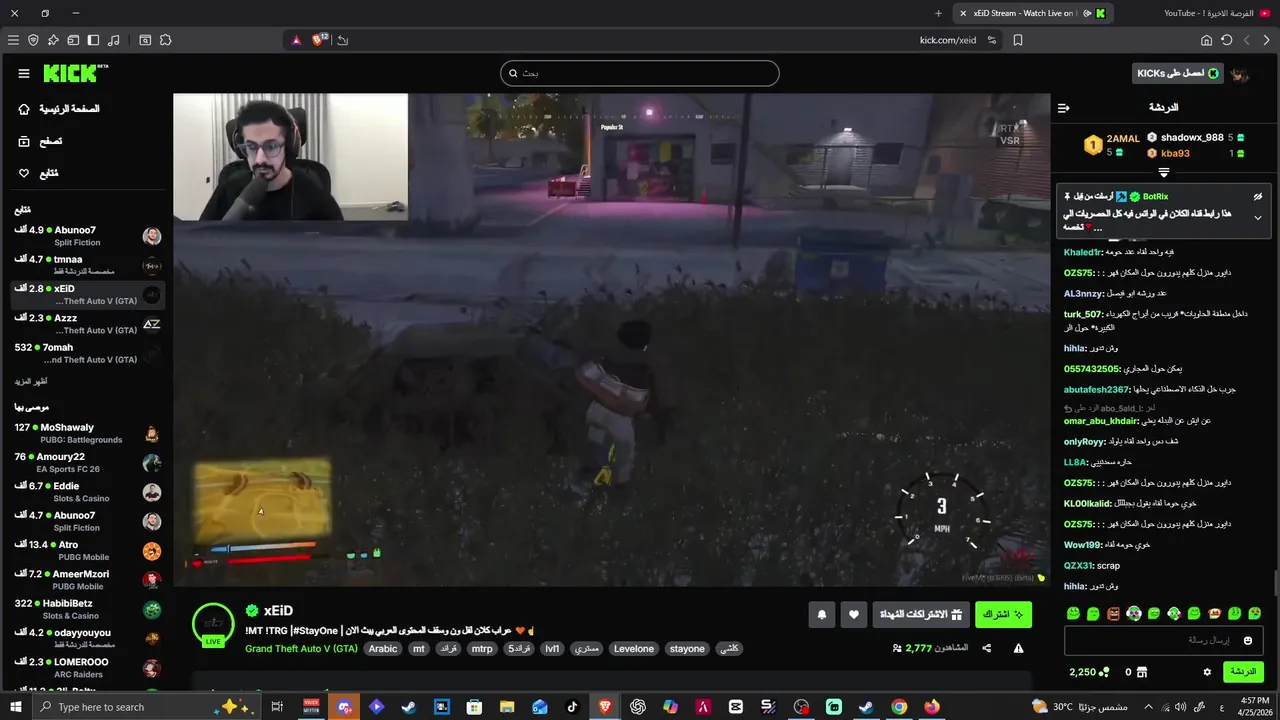Open recommended channel HabibiBetz
Screen dimensions: 1280x720
pos(87,609)
